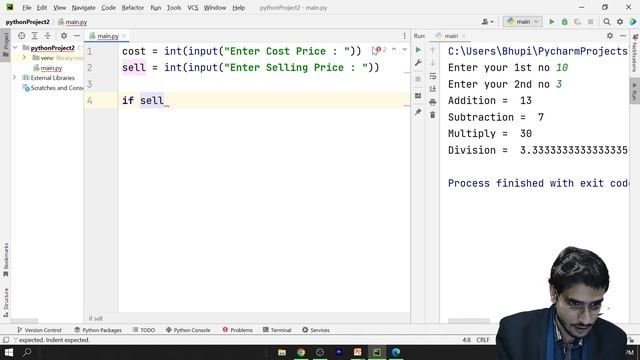
Task: Open IDE settings gear in the top toolbar
Action: pos(620,22)
